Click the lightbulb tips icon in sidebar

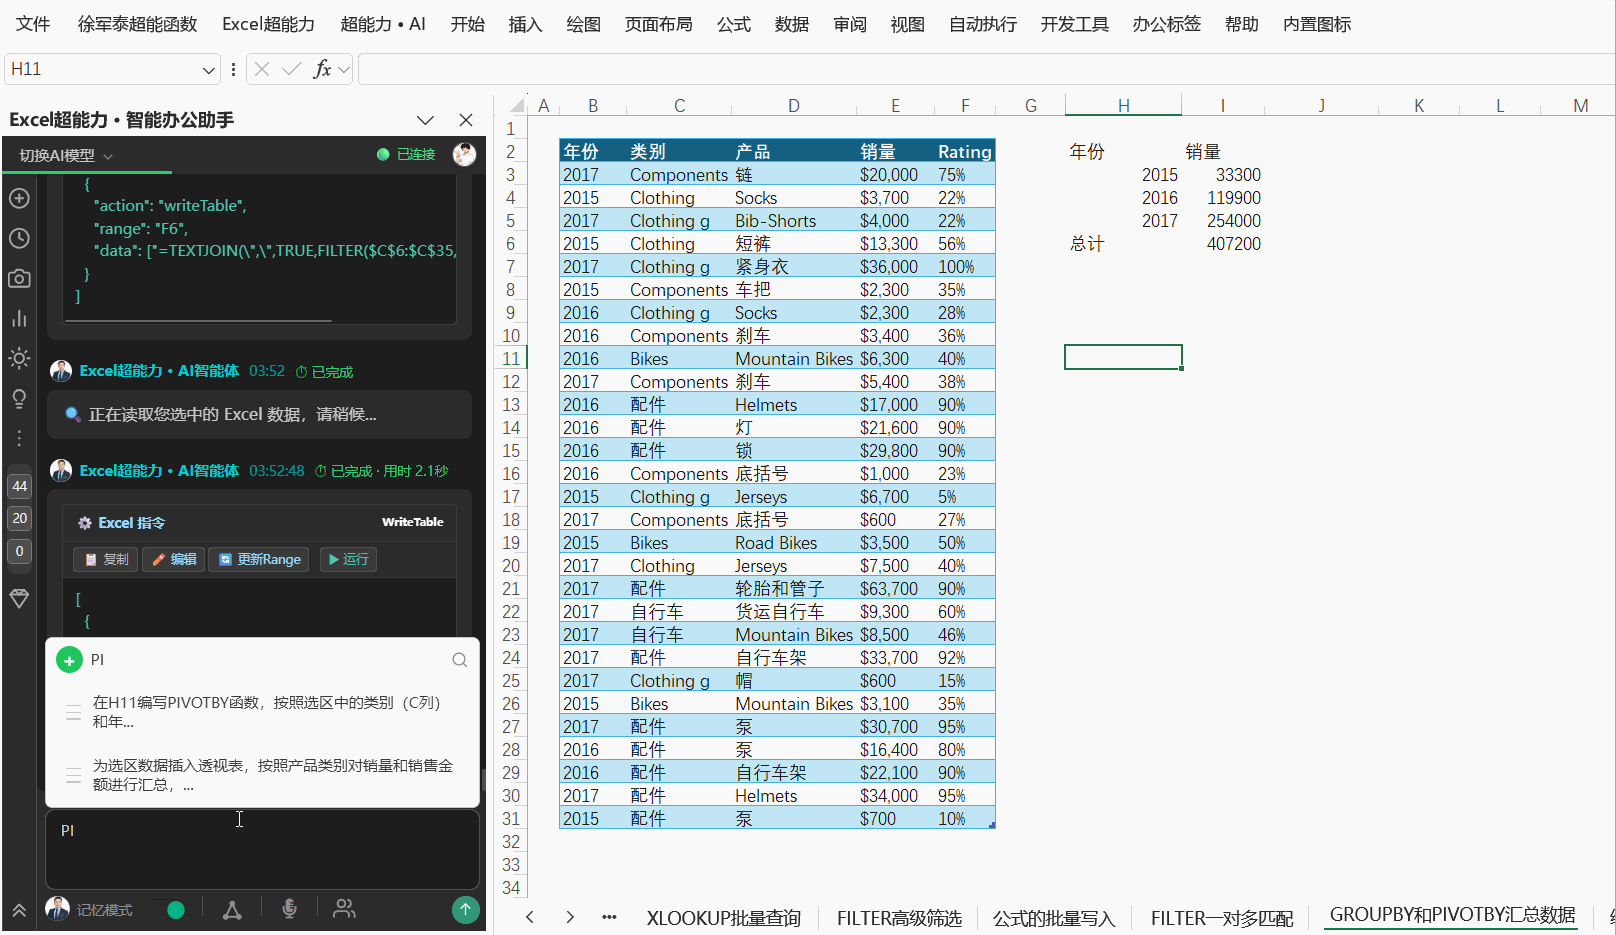pyautogui.click(x=19, y=398)
